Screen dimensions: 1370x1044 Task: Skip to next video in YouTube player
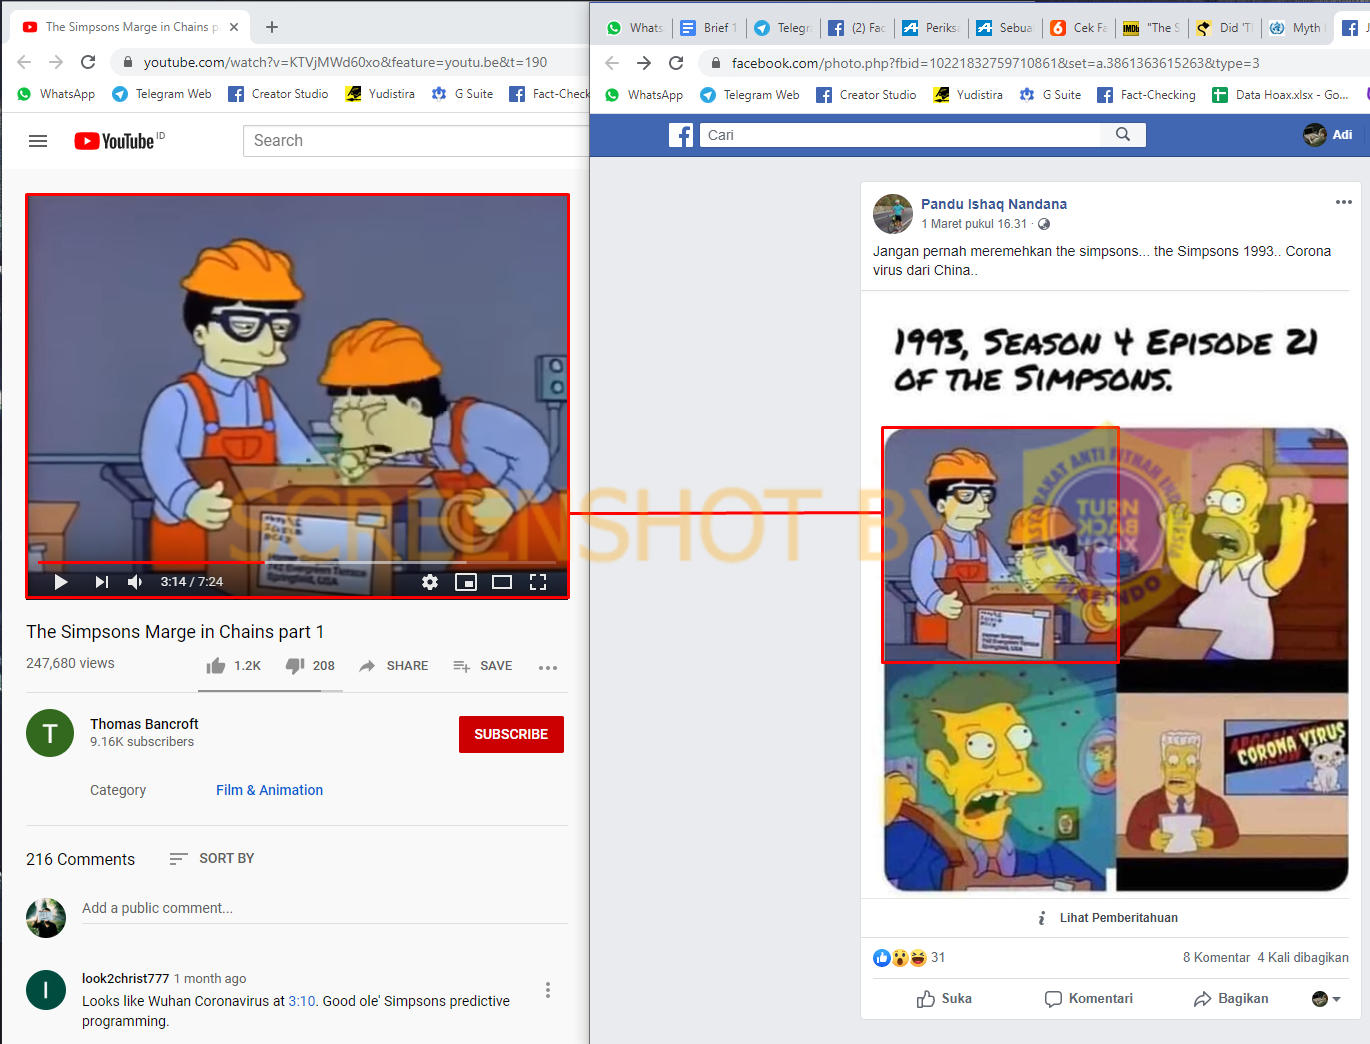point(102,582)
